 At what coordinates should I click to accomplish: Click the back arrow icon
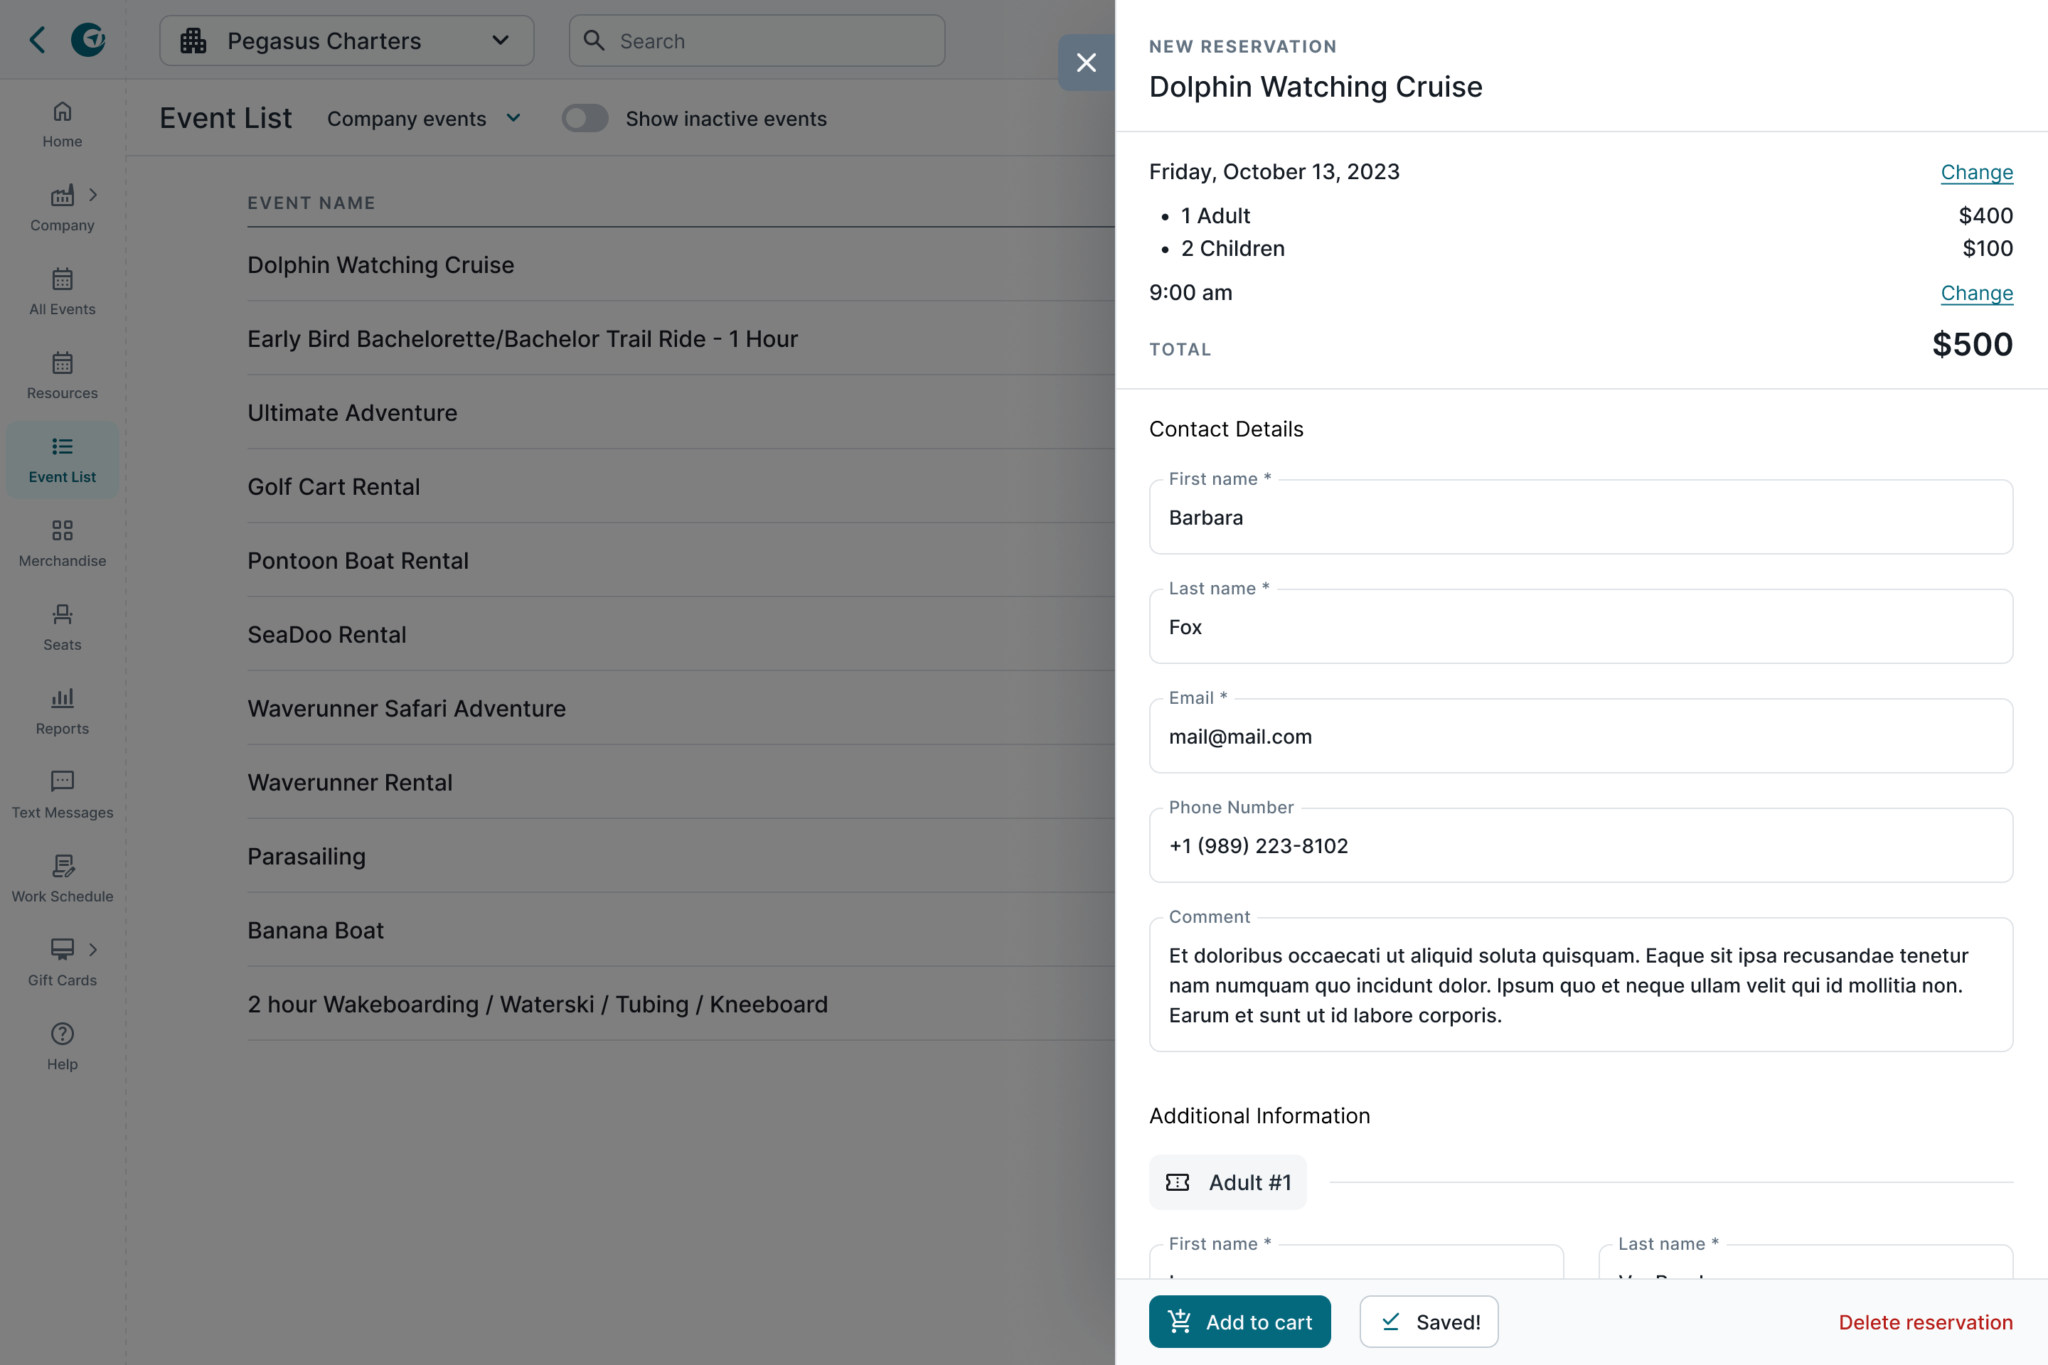tap(37, 40)
